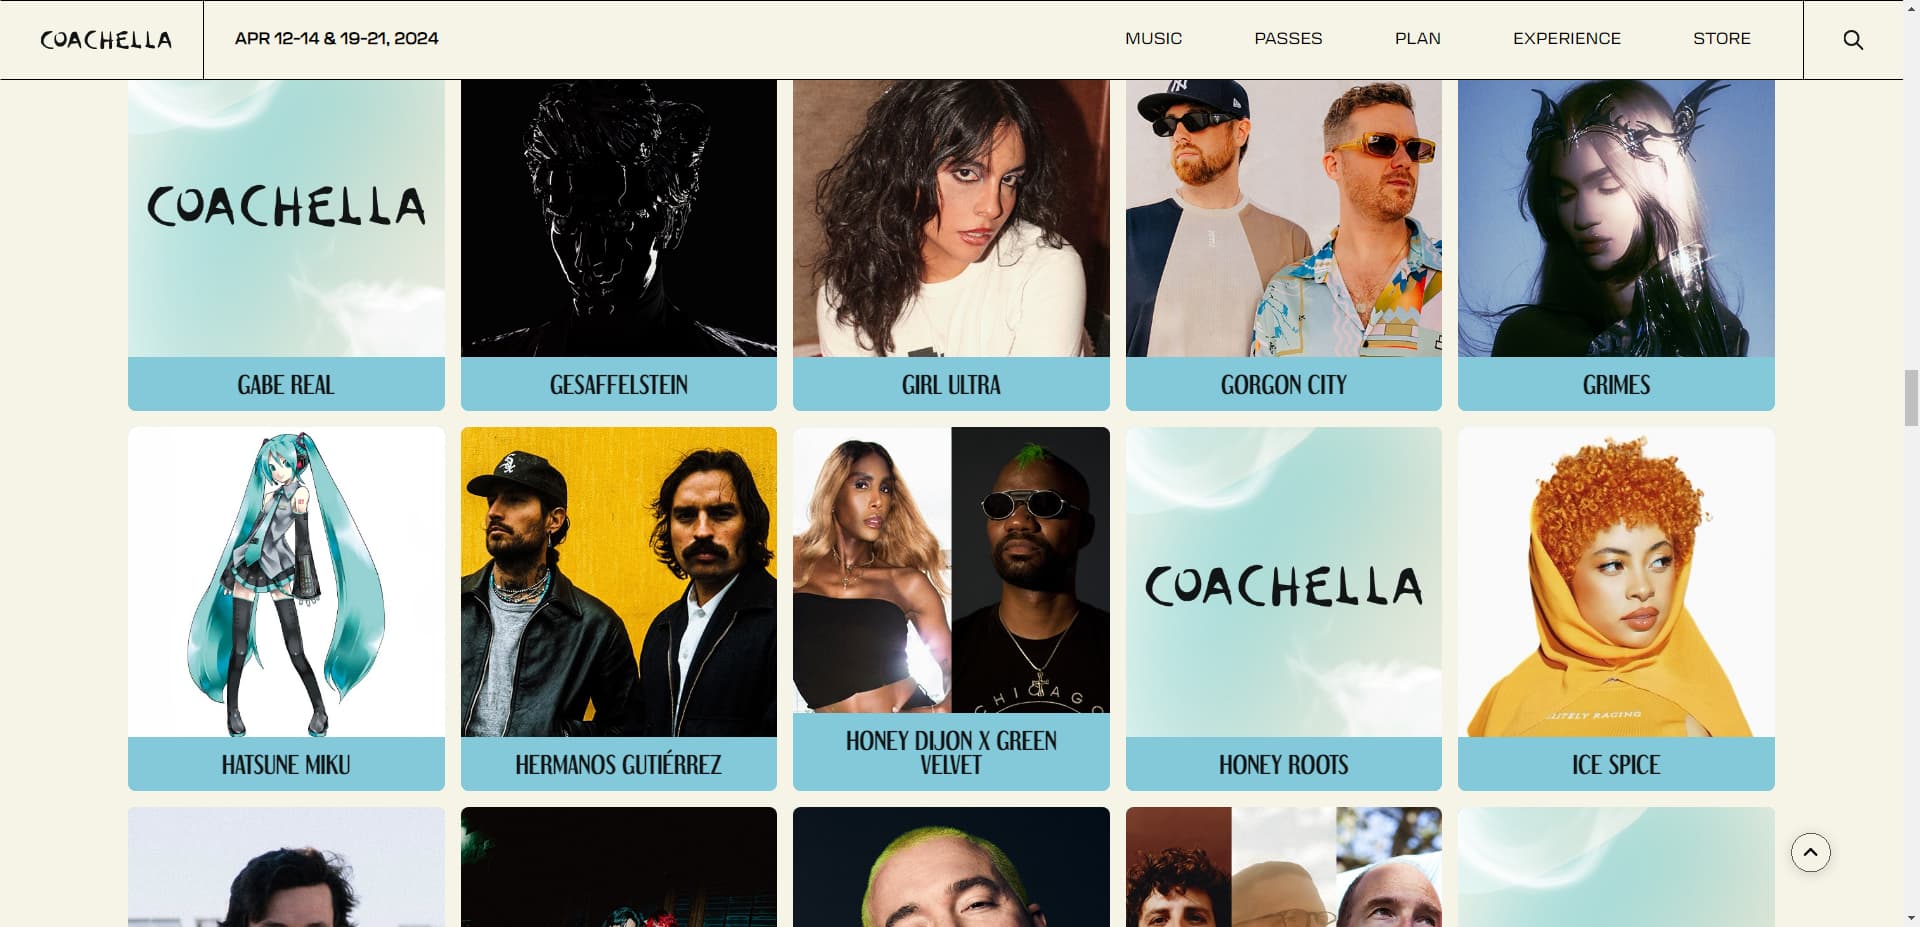
Task: Click the Honey Roots placeholder card
Action: pyautogui.click(x=1283, y=609)
